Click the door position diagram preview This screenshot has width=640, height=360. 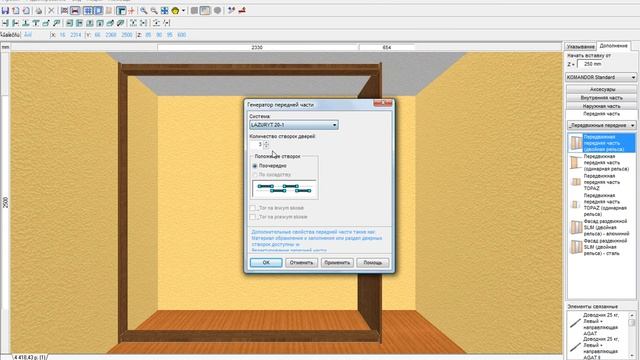[284, 189]
